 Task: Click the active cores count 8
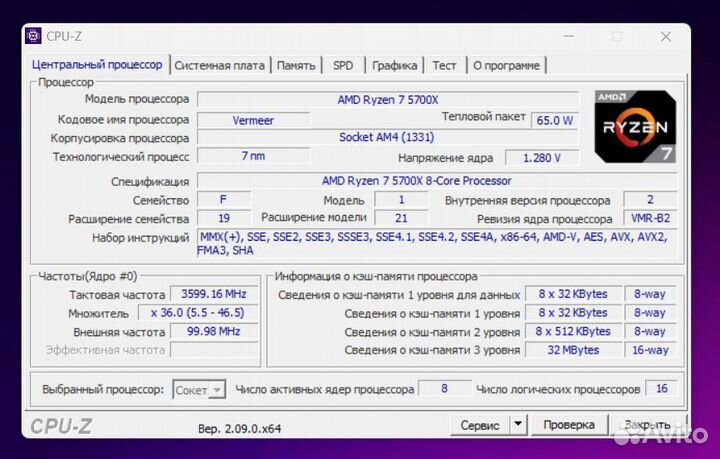click(x=444, y=388)
